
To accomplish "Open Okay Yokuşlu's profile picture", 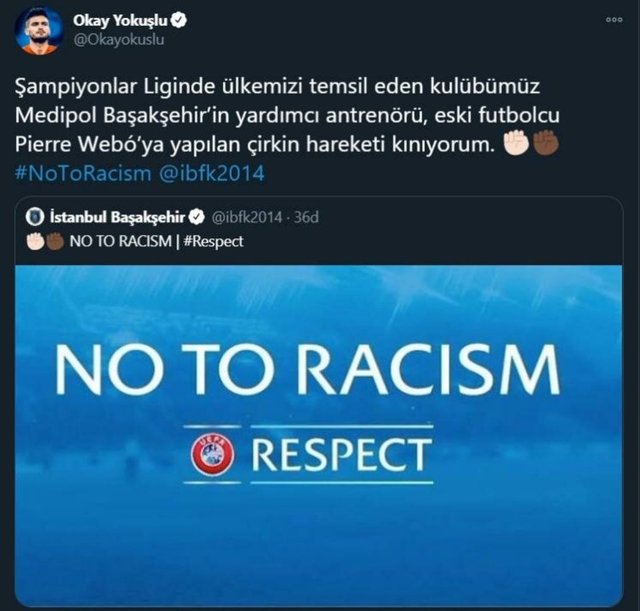I will point(39,31).
